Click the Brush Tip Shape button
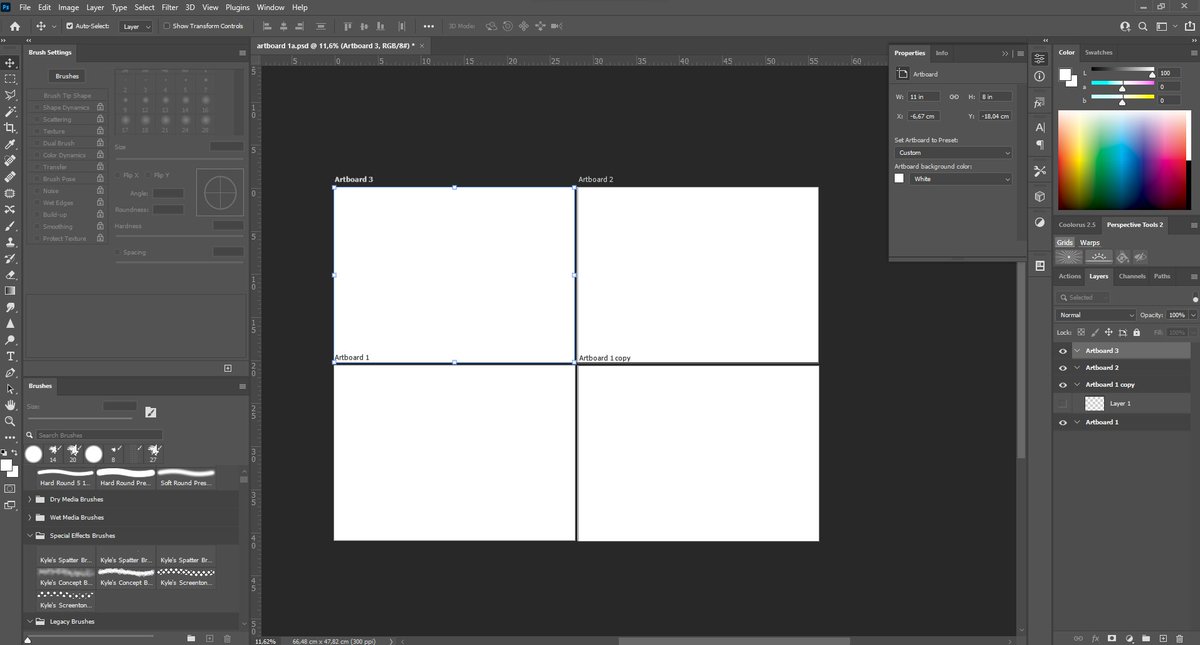This screenshot has width=1200, height=645. coord(67,95)
